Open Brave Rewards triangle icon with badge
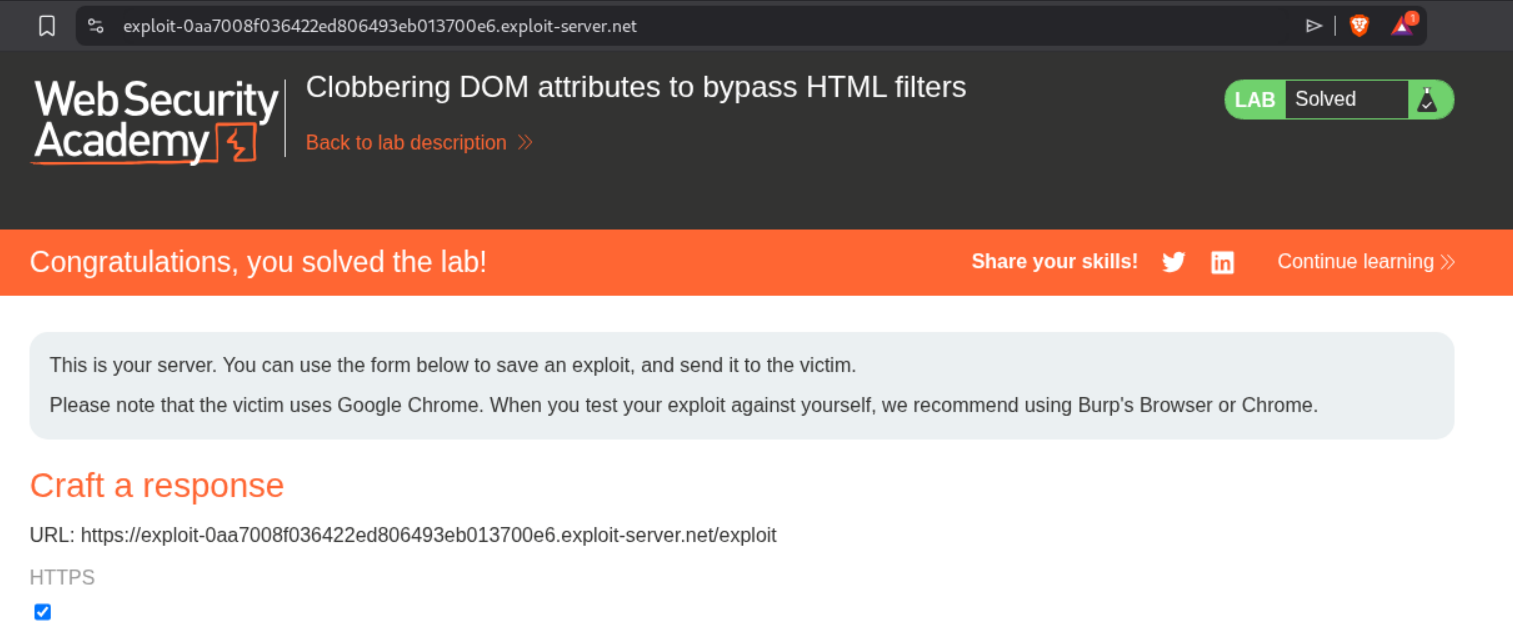The width and height of the screenshot is (1513, 640). pos(1403,25)
